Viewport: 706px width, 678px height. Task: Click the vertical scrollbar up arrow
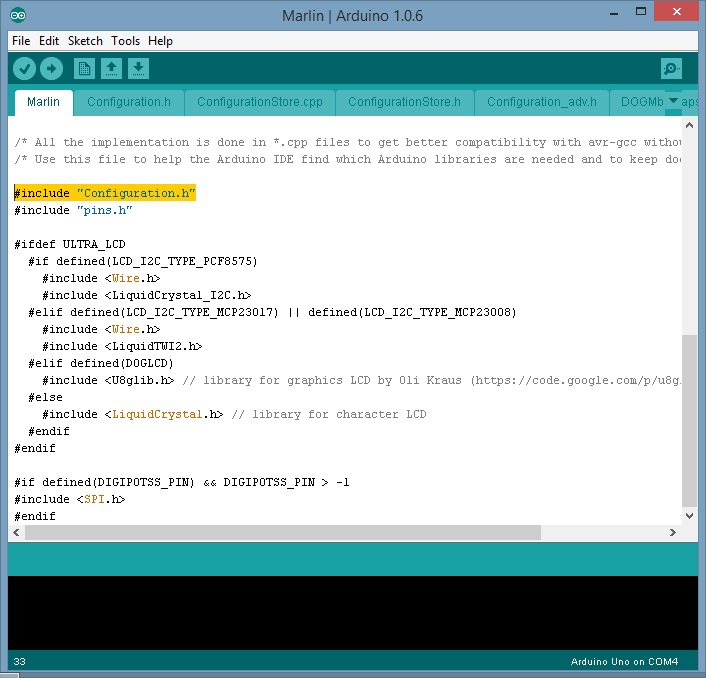689,126
